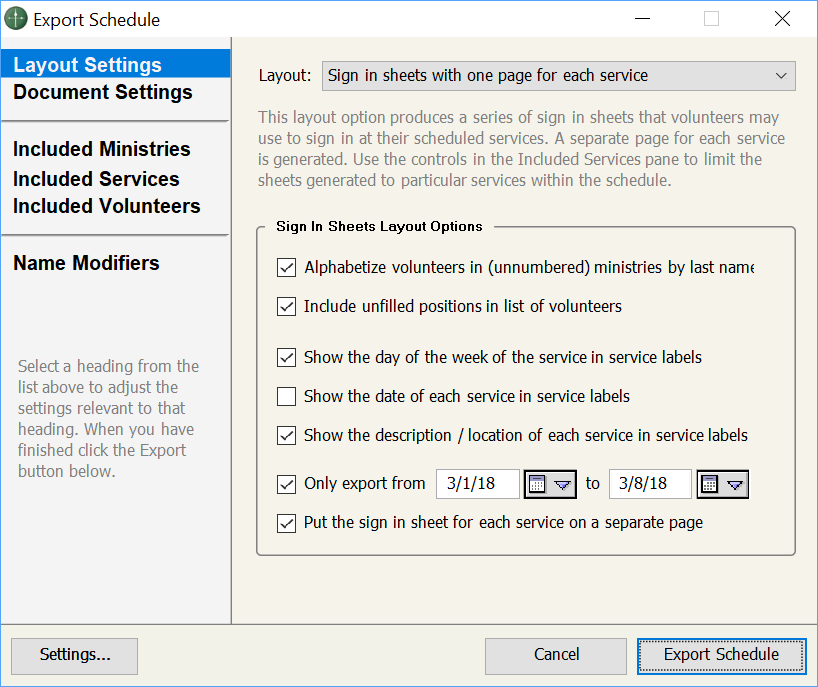The width and height of the screenshot is (818, 687).
Task: Toggle sign in sheet separate page option
Action: pyautogui.click(x=287, y=522)
